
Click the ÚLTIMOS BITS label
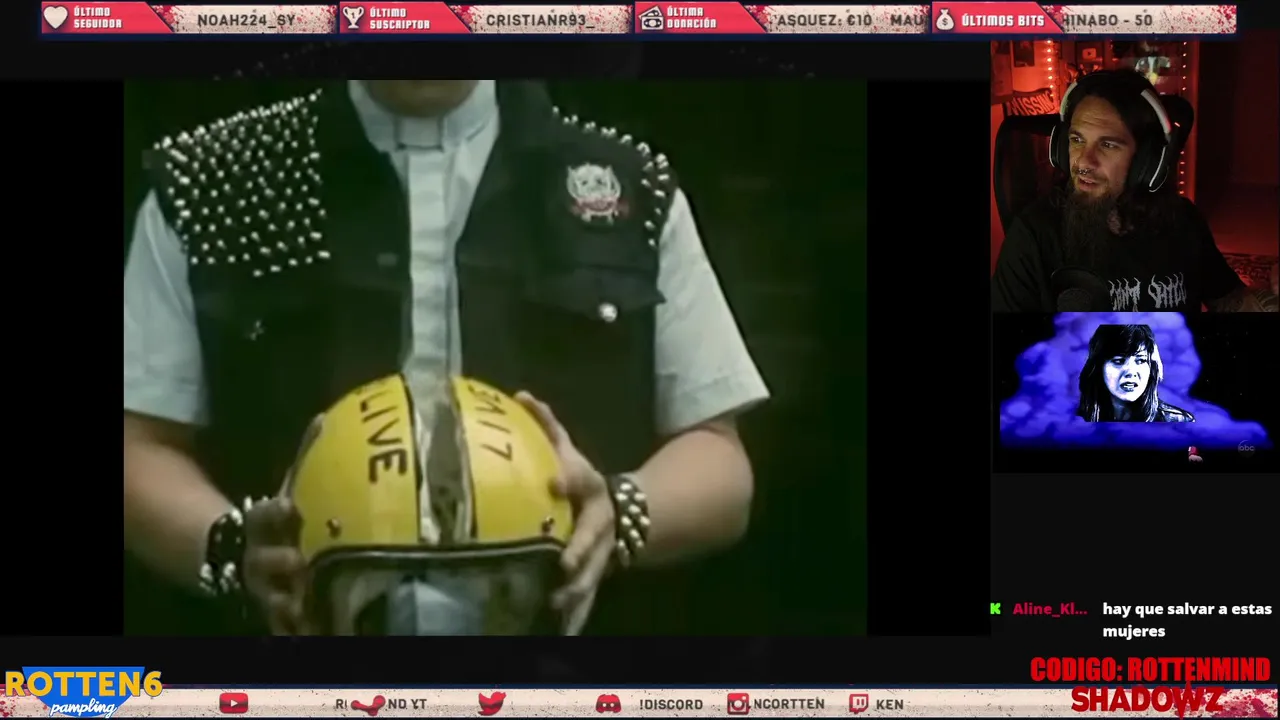(x=1002, y=20)
